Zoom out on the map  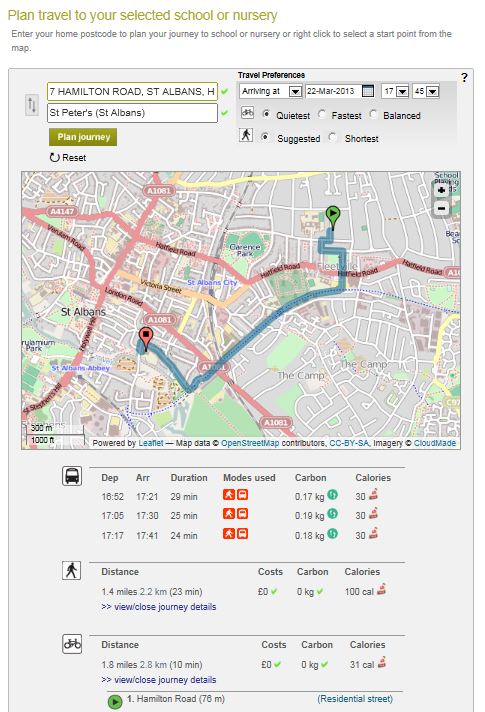[441, 208]
